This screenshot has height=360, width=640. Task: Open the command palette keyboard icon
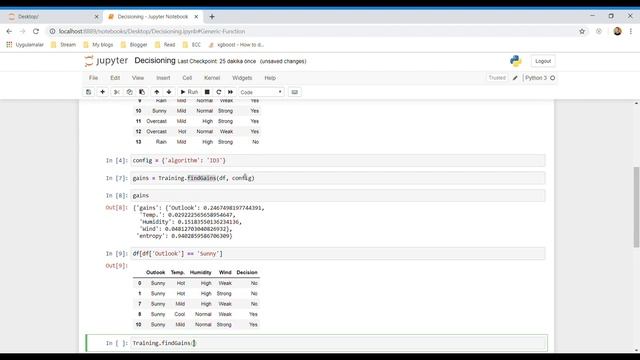[295, 92]
